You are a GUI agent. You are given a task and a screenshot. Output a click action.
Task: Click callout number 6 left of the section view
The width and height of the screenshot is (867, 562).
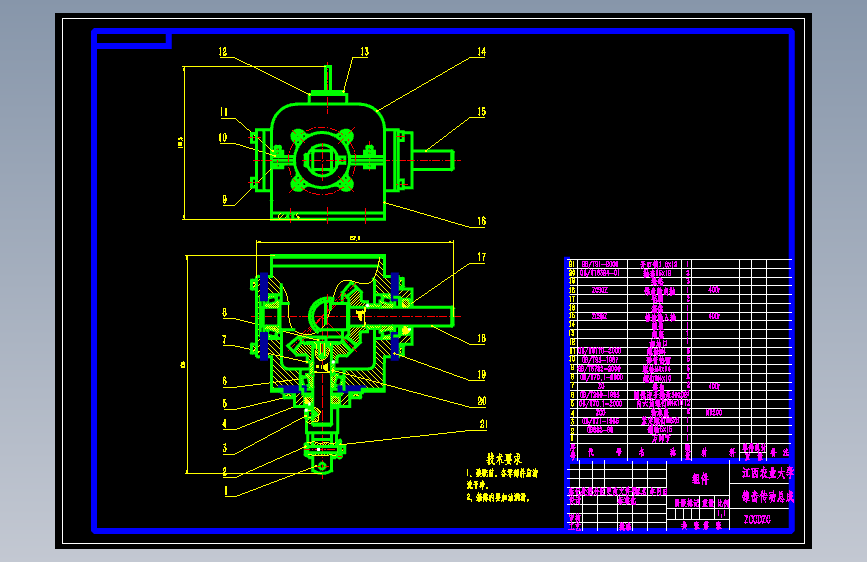pyautogui.click(x=224, y=381)
